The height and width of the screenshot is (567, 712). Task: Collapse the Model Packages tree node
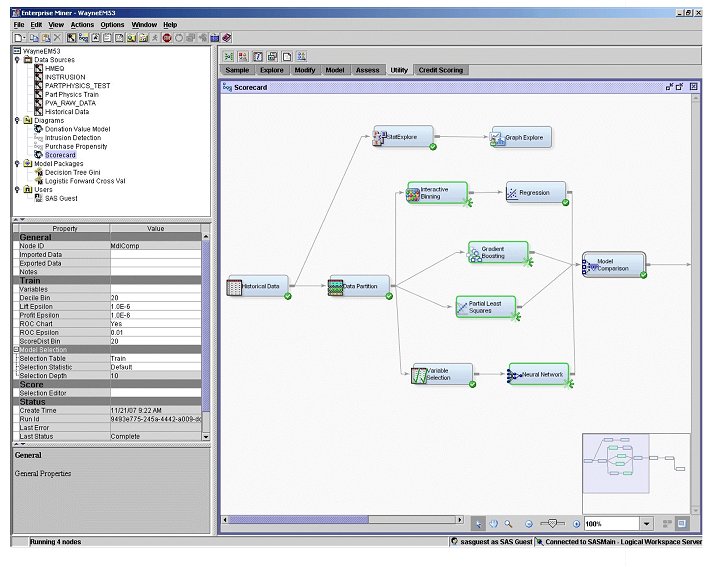click(x=17, y=163)
